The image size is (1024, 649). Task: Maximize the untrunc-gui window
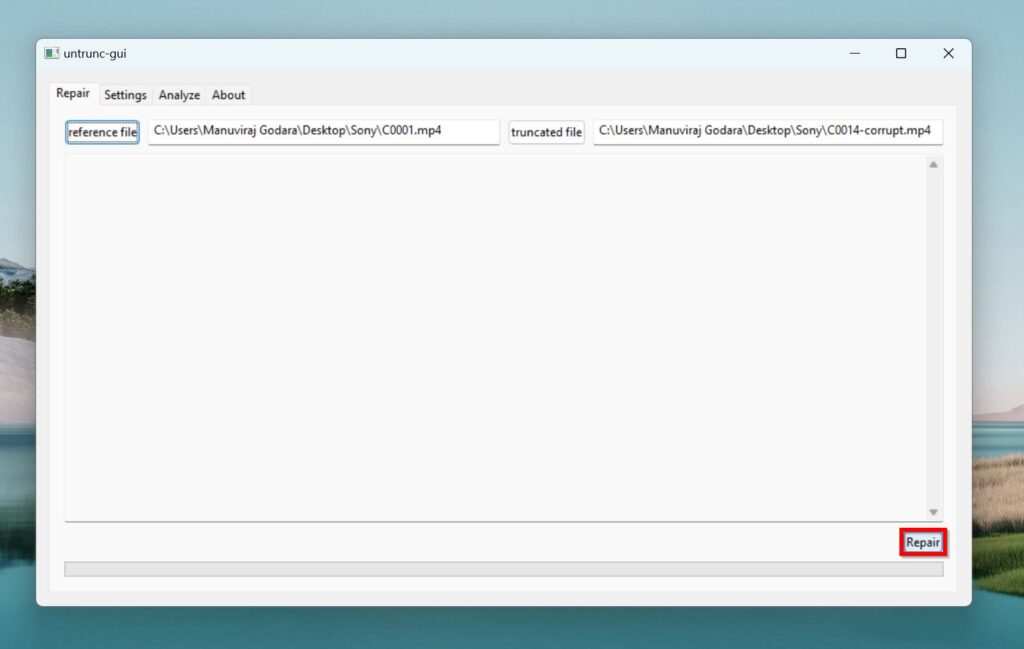[x=901, y=54]
